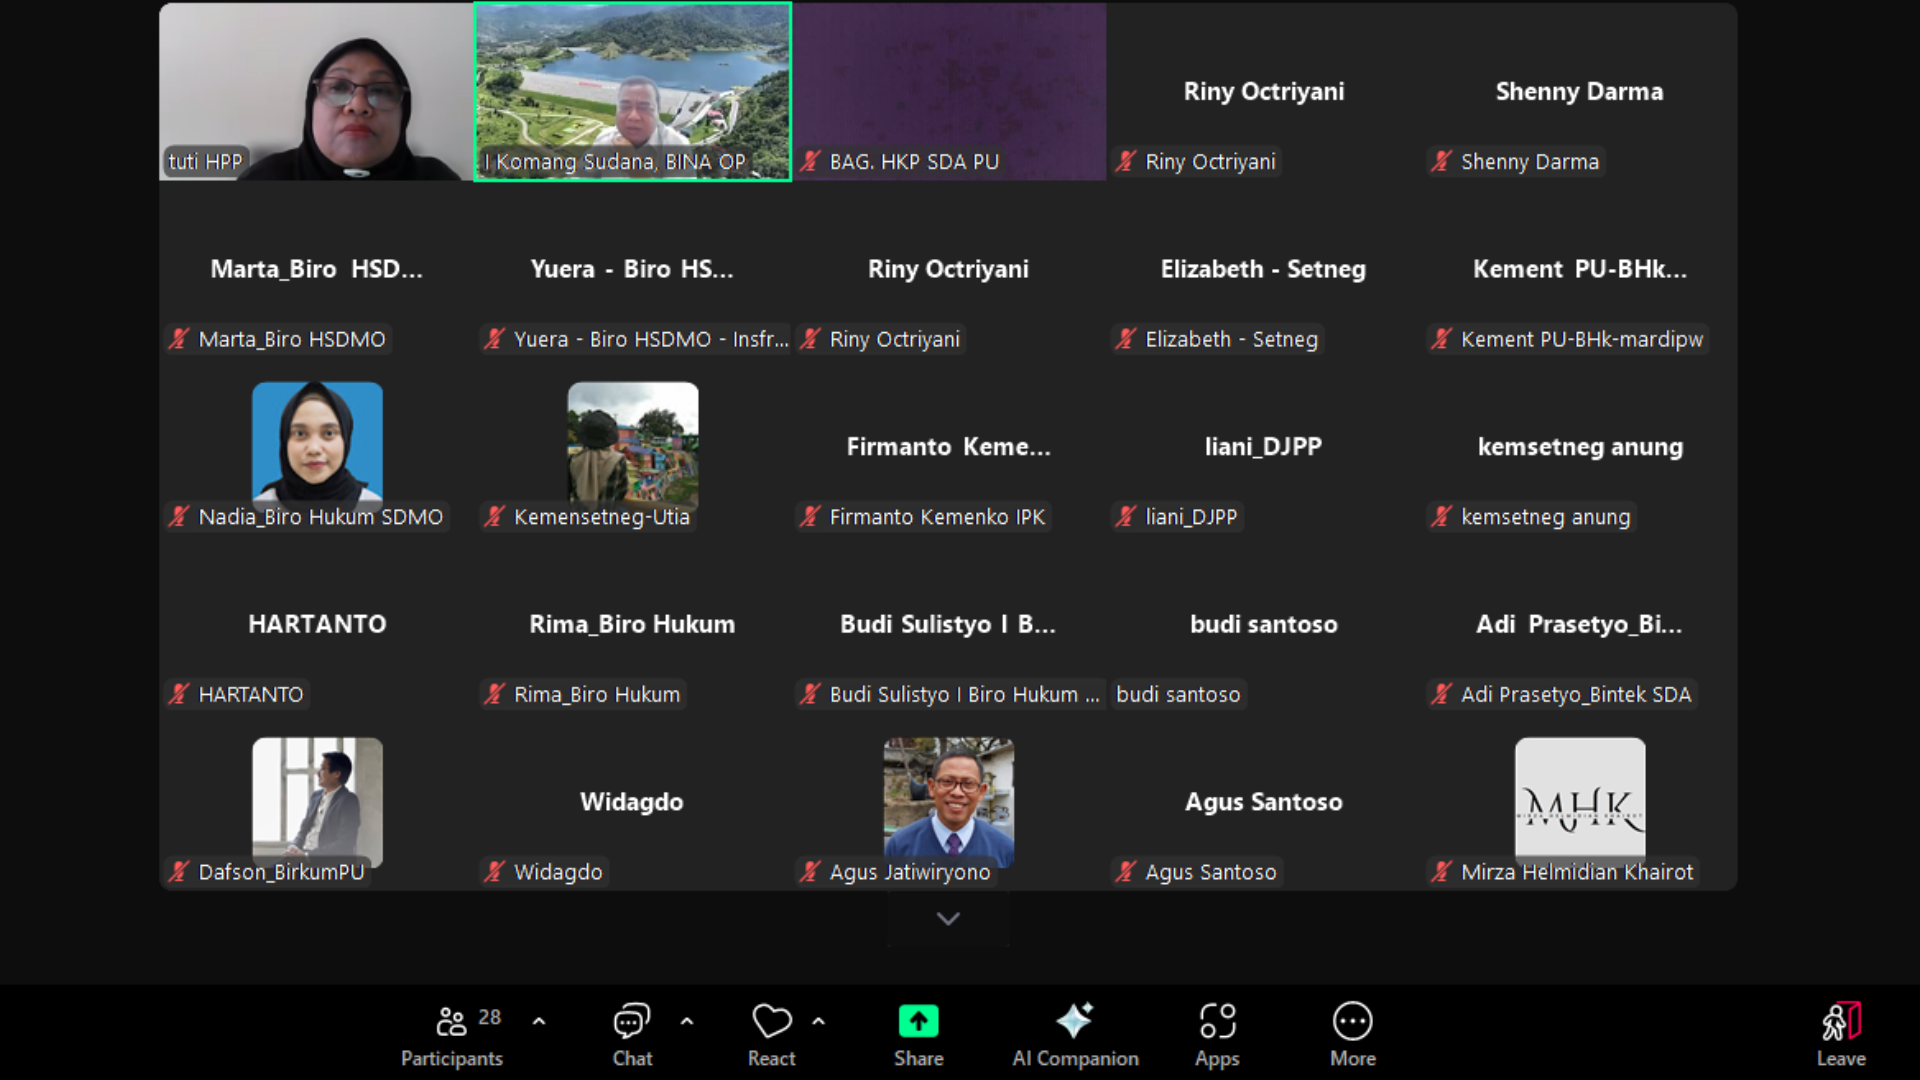The width and height of the screenshot is (1920, 1080).
Task: Open the Participants panel icon
Action: (451, 1022)
